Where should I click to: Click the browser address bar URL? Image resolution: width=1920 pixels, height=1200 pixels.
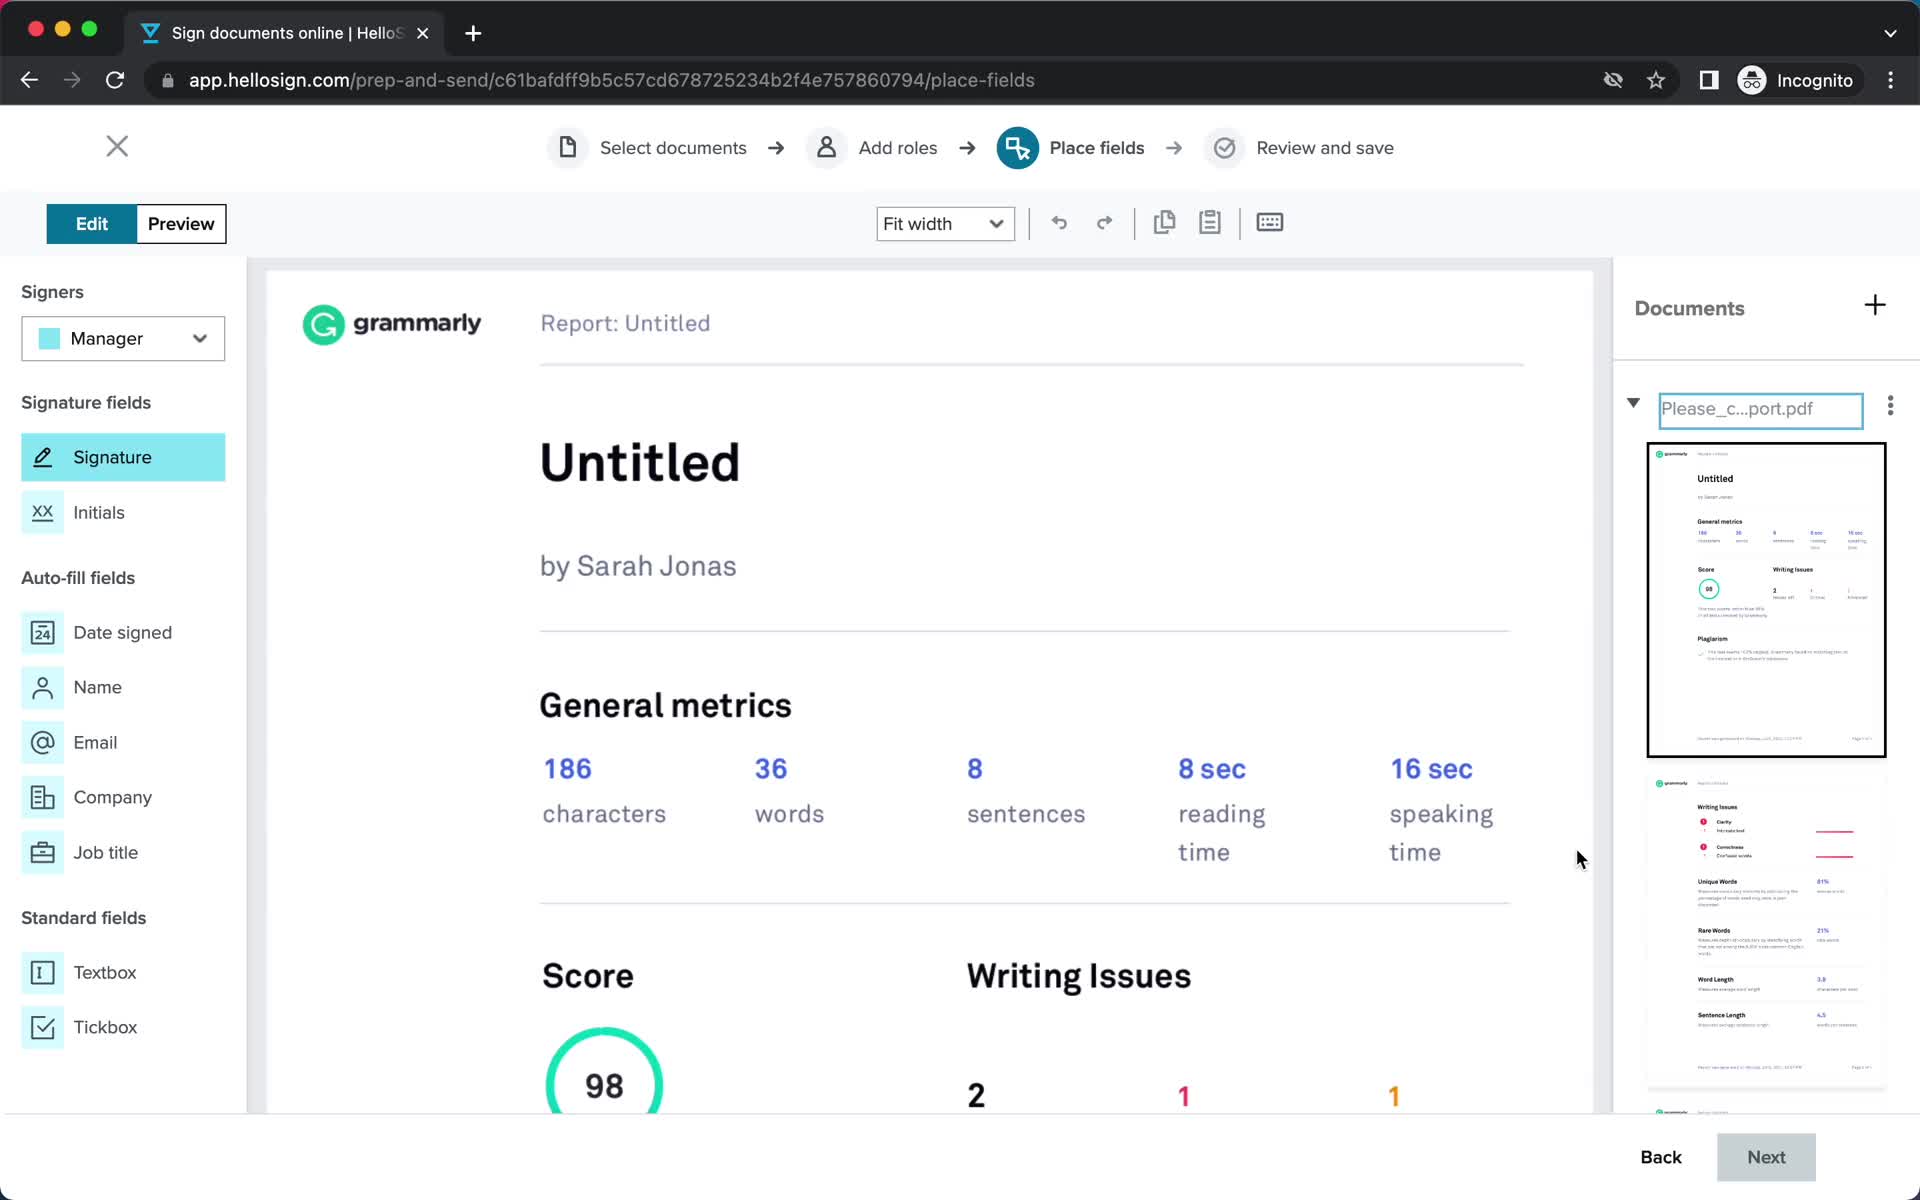611,80
